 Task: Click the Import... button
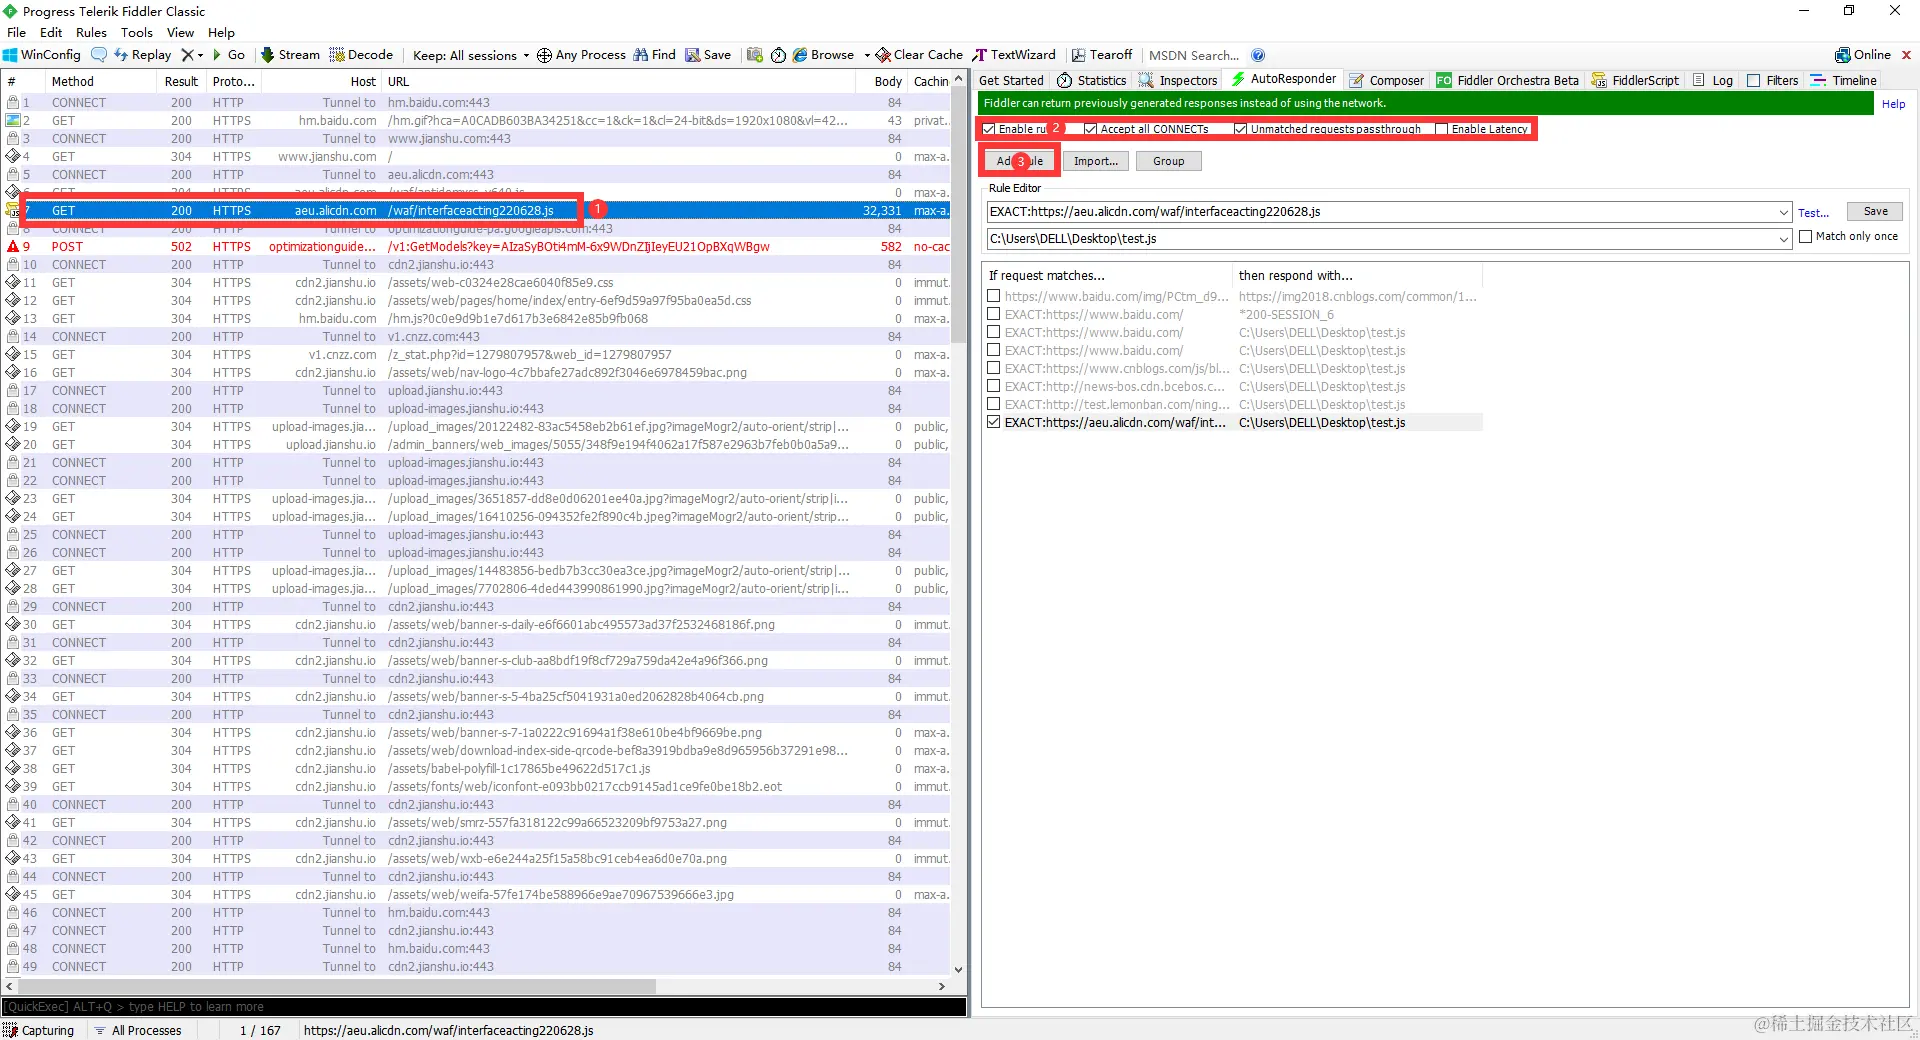point(1096,161)
